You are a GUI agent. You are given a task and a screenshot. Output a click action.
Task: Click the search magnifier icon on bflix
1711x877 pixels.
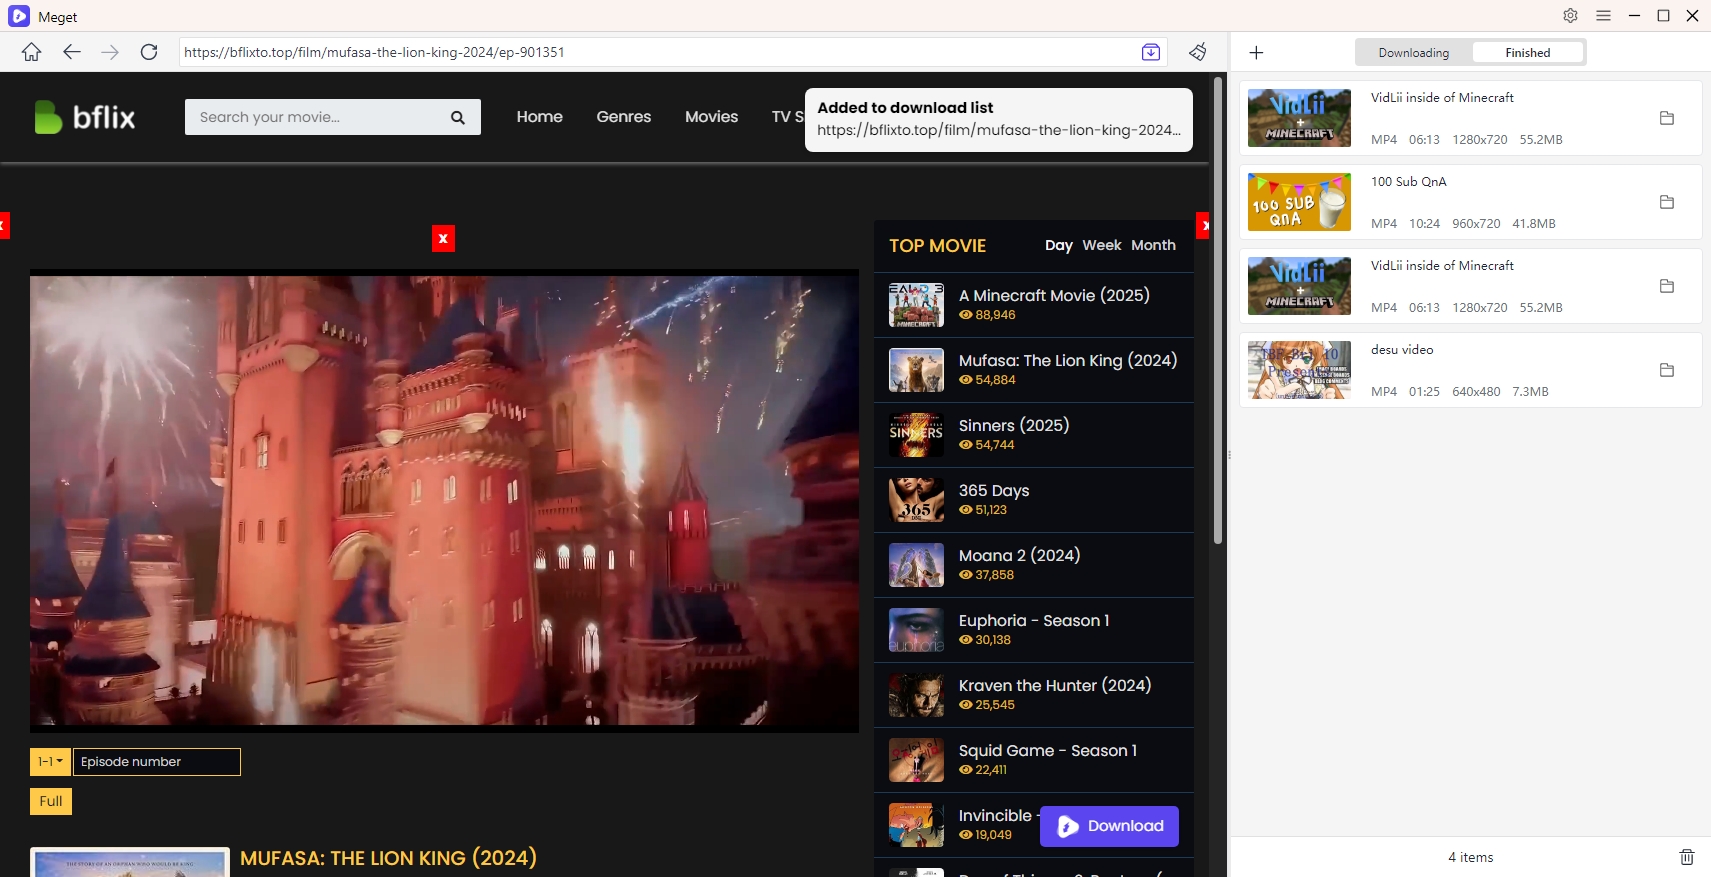[458, 117]
